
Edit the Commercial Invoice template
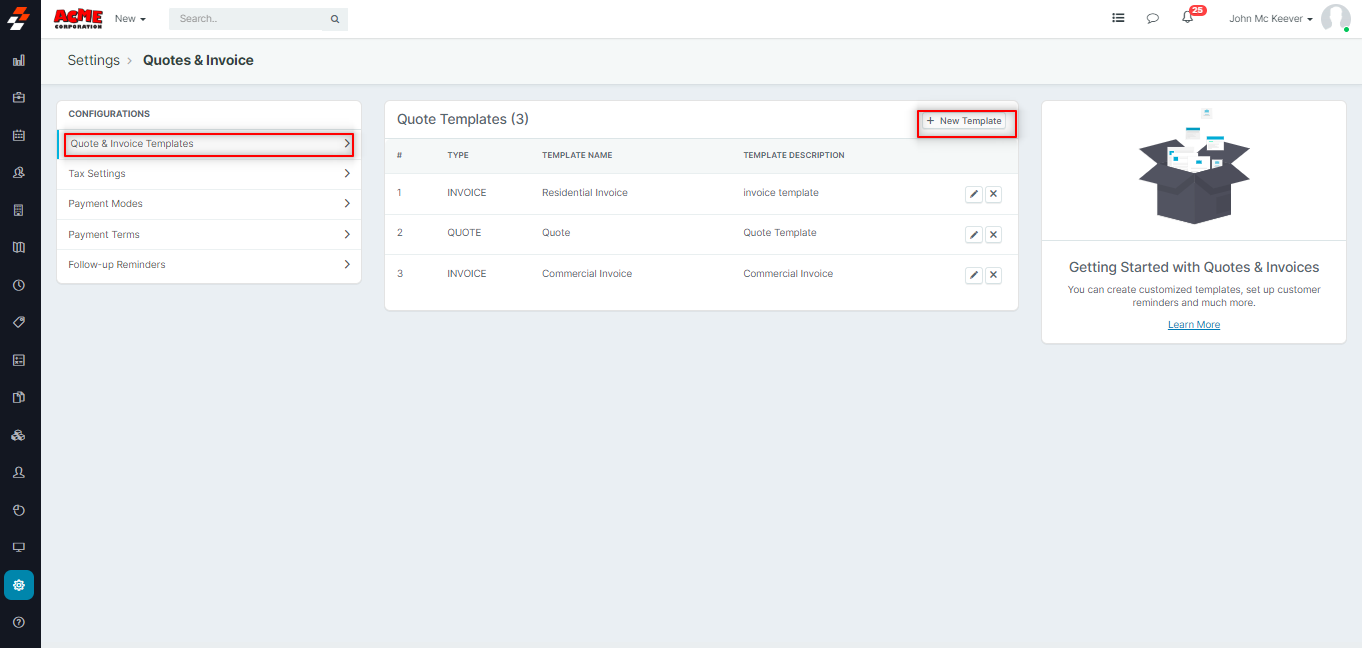(x=974, y=275)
